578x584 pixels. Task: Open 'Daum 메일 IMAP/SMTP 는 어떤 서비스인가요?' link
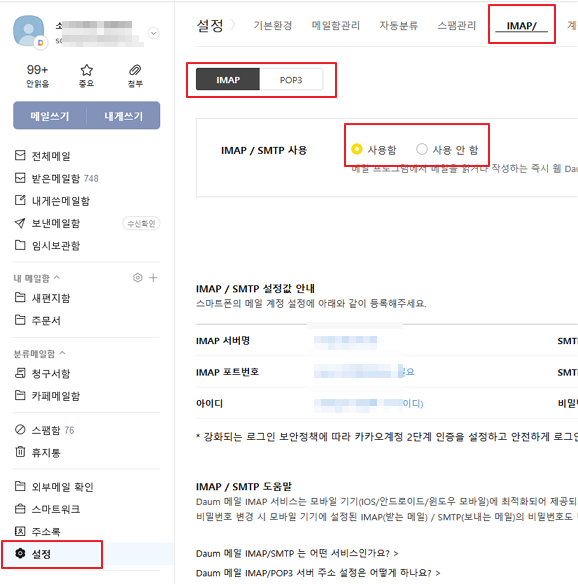click(x=297, y=553)
